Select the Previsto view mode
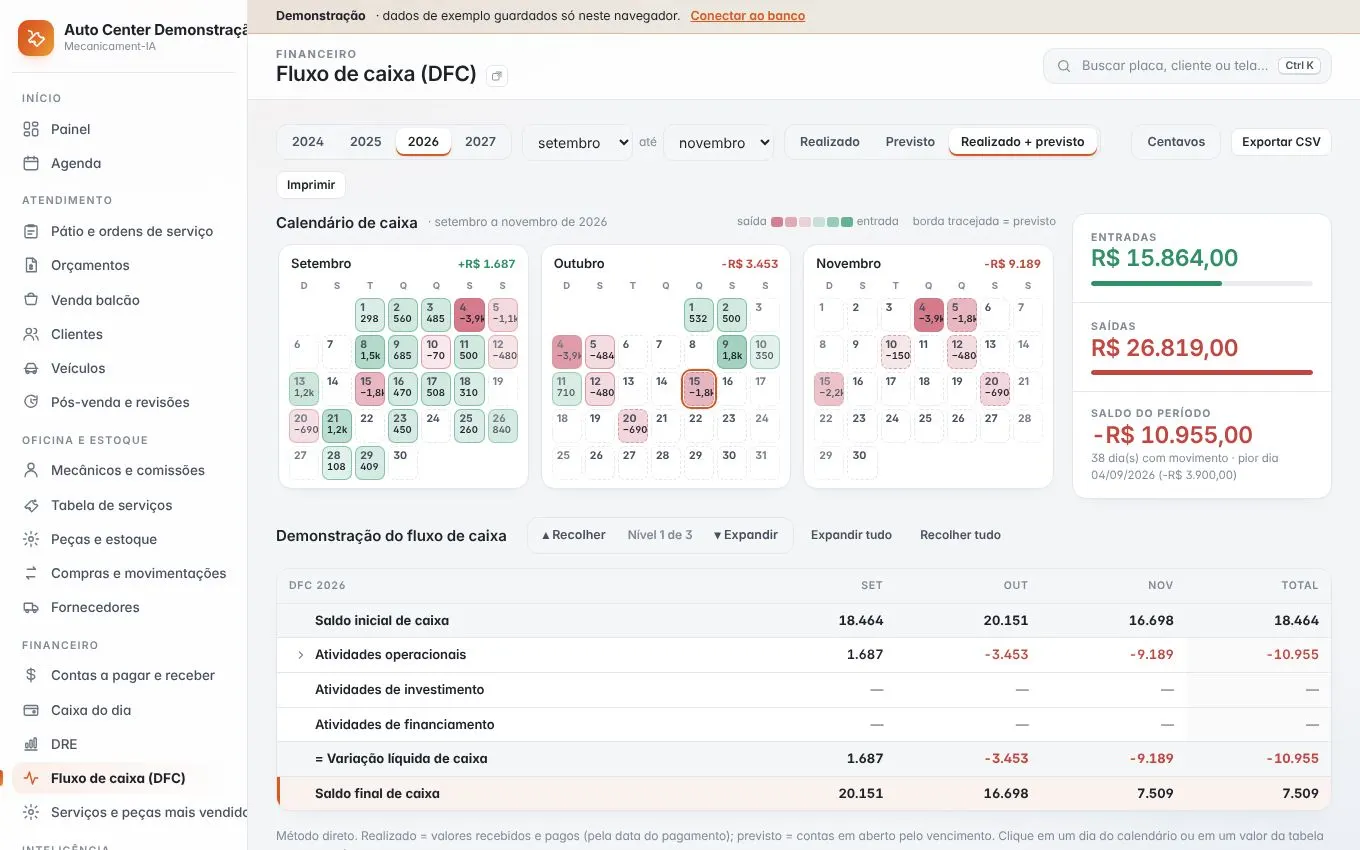The height and width of the screenshot is (850, 1360). click(910, 142)
